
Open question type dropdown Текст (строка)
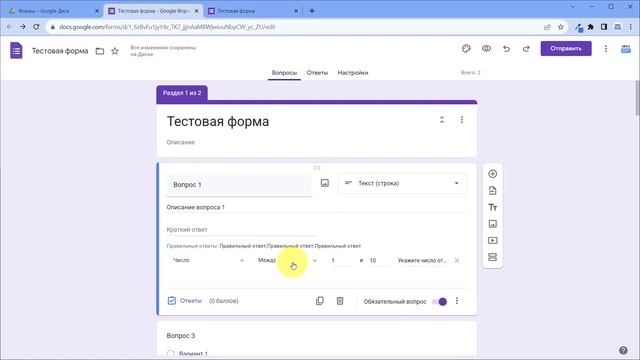pos(402,183)
